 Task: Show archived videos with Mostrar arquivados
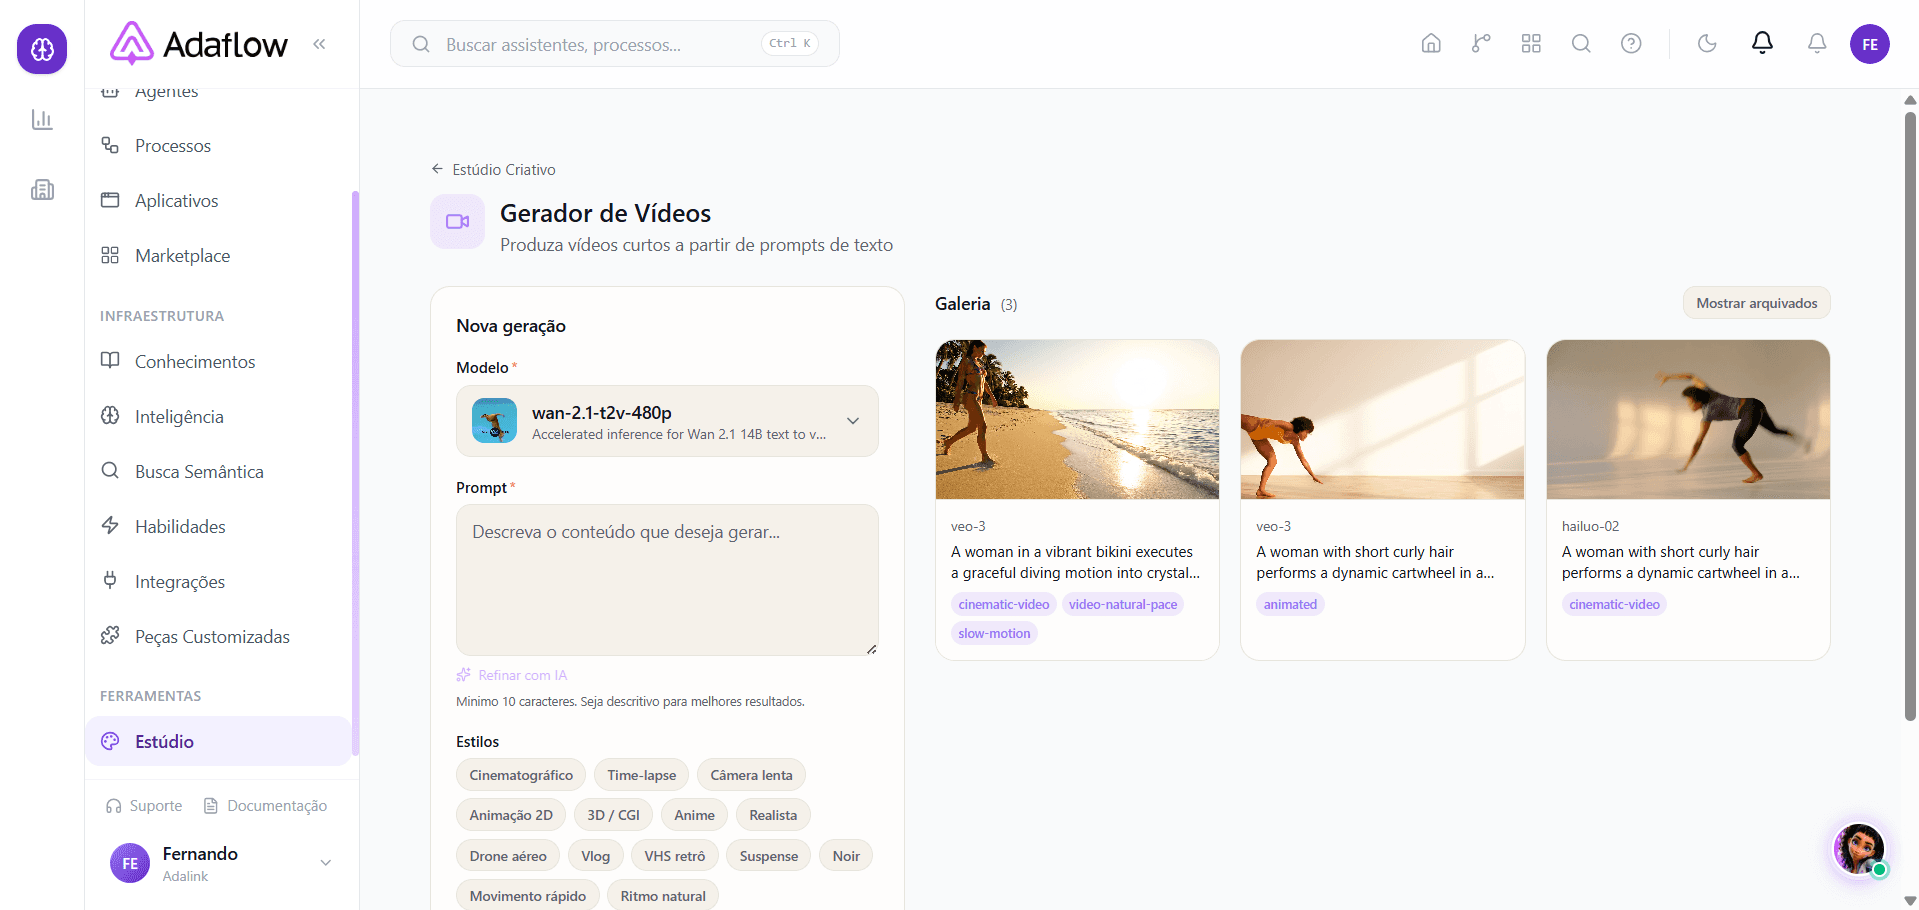click(x=1756, y=303)
